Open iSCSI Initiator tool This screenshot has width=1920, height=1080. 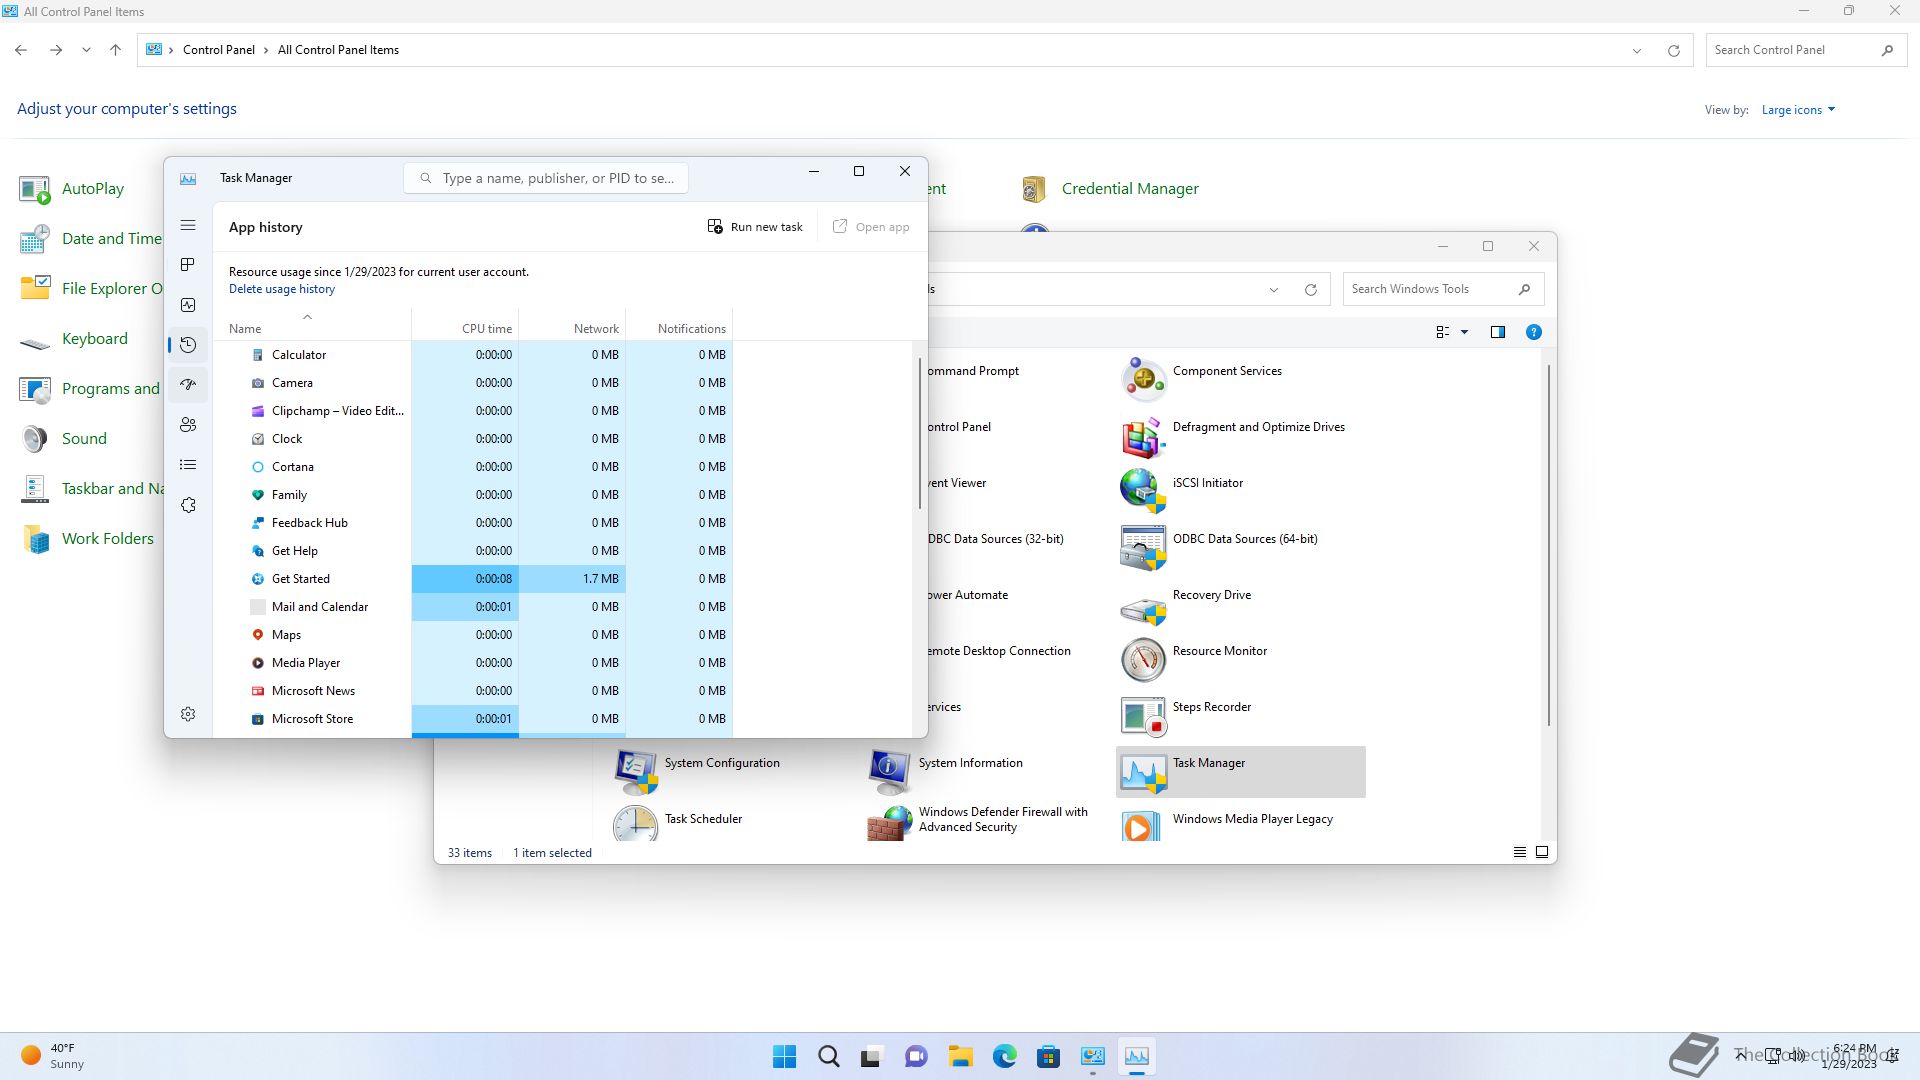tap(1240, 492)
